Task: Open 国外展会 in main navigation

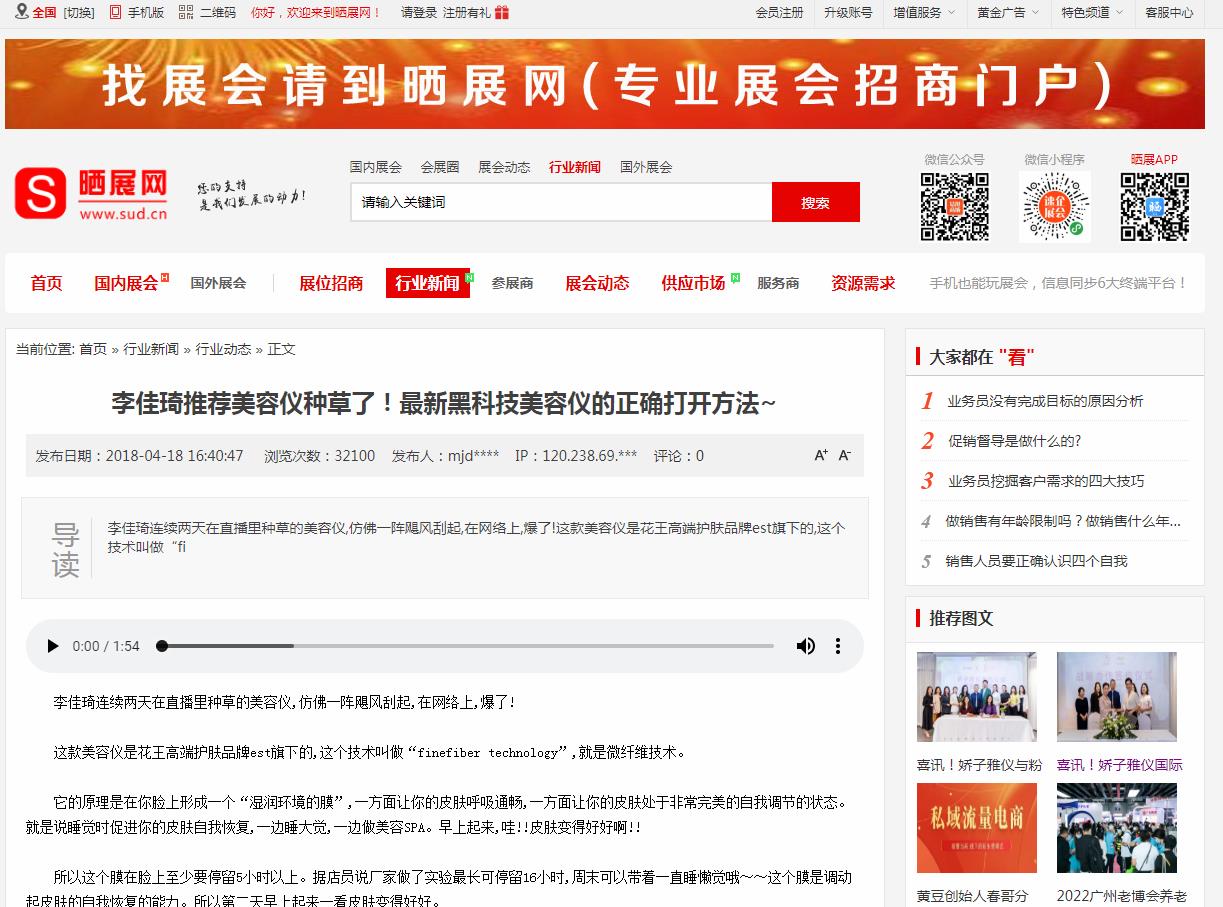Action: pos(218,283)
